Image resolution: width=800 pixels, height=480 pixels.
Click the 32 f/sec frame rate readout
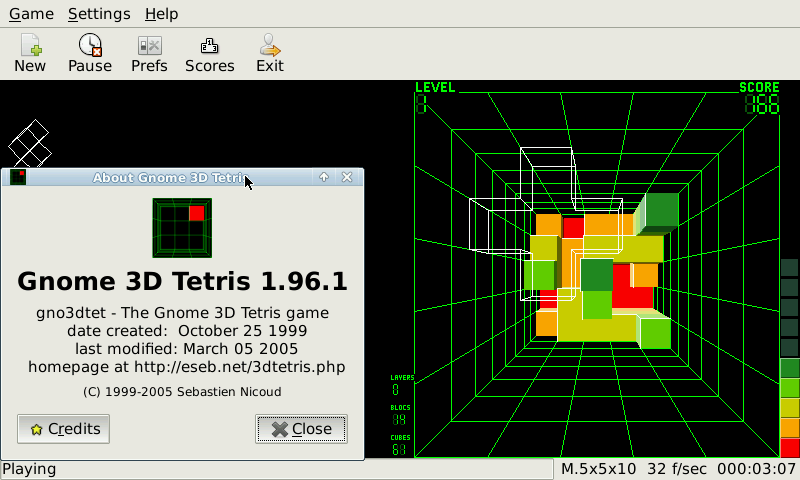pyautogui.click(x=677, y=469)
